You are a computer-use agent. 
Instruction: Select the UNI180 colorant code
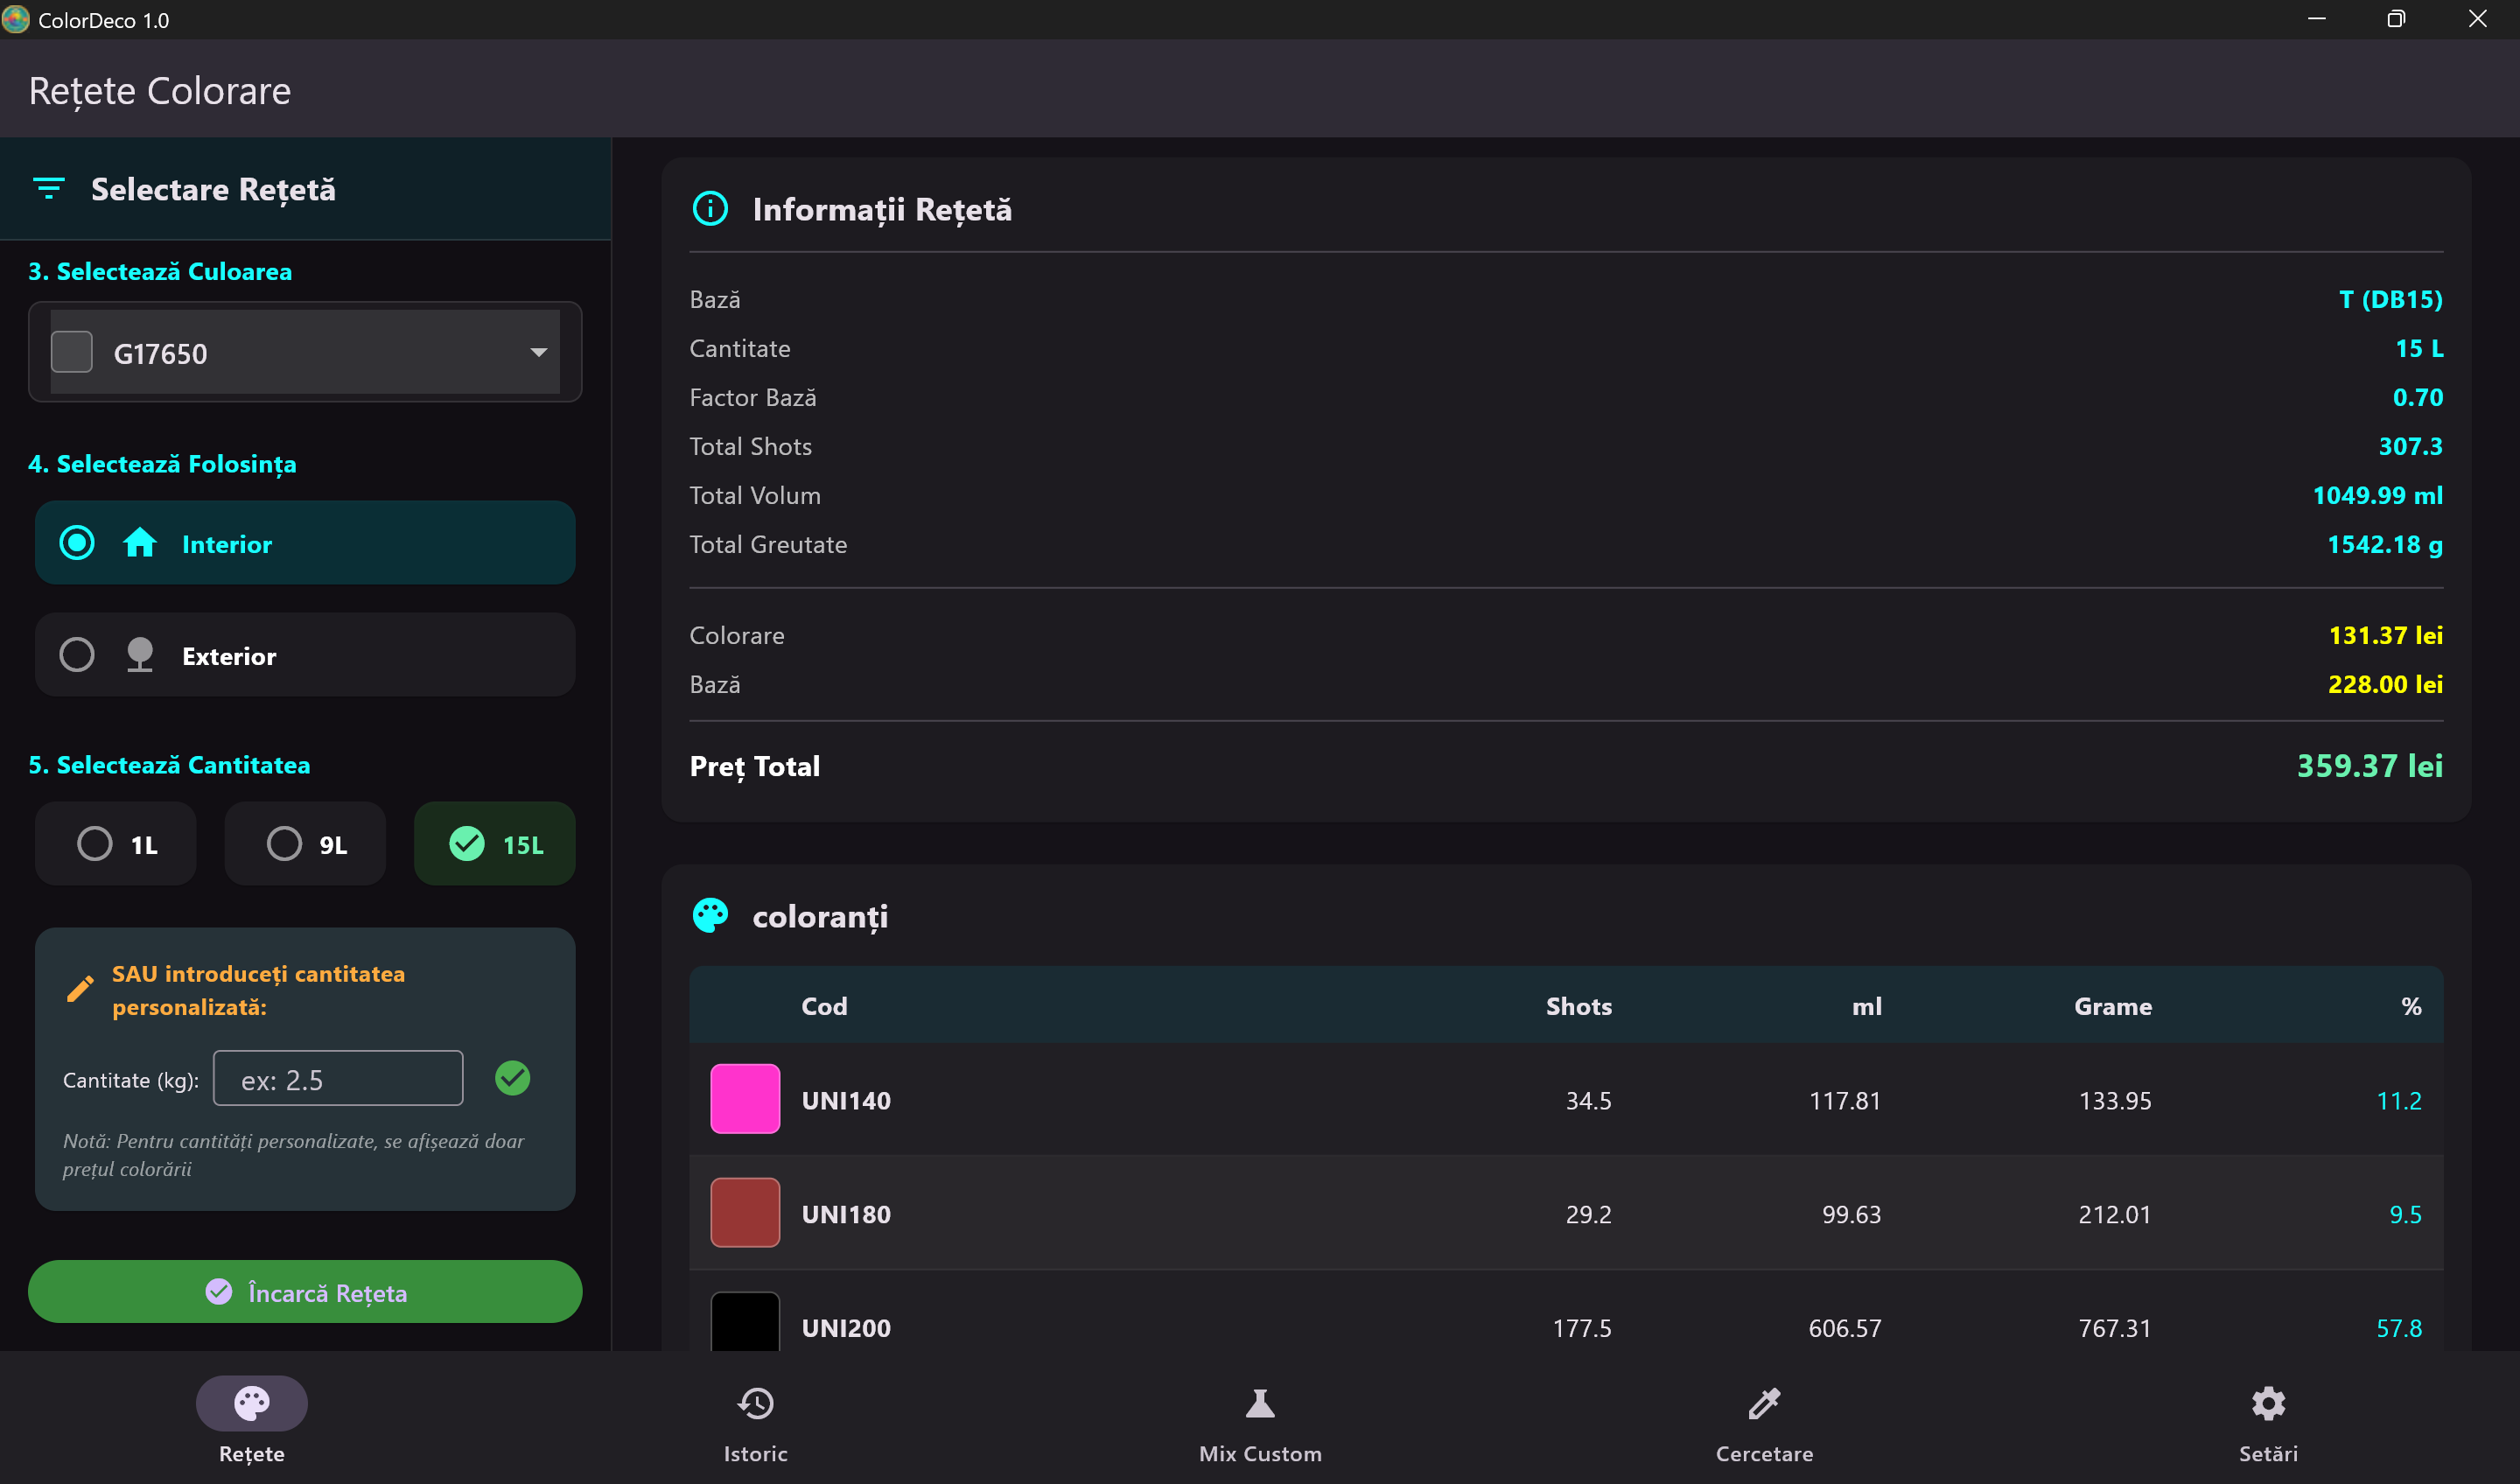(846, 1214)
